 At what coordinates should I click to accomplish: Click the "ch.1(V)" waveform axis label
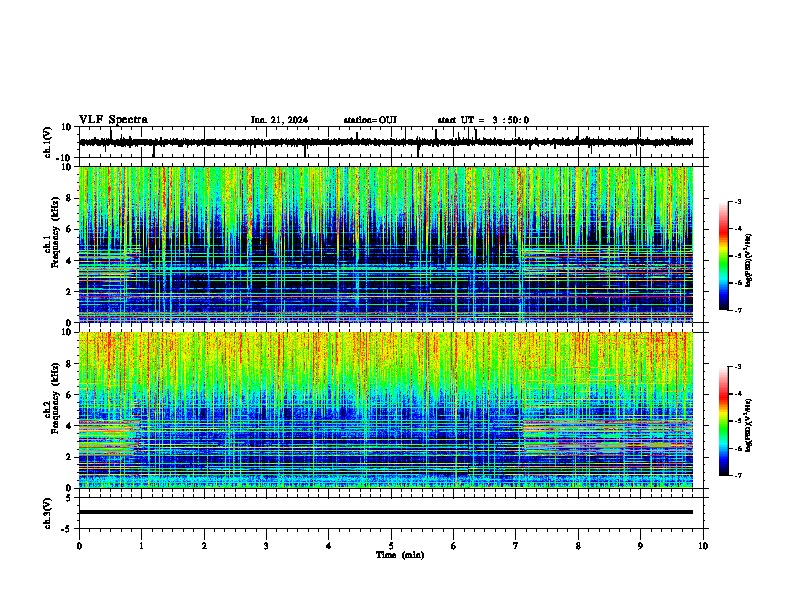coord(49,142)
